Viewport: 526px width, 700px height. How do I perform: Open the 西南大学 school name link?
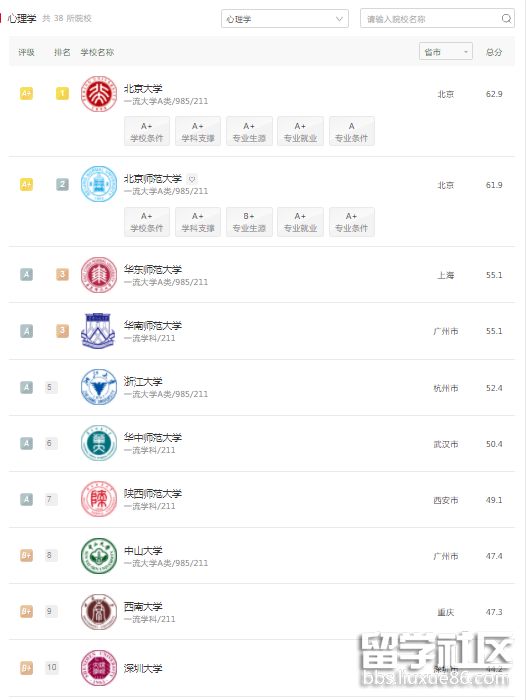coord(143,606)
